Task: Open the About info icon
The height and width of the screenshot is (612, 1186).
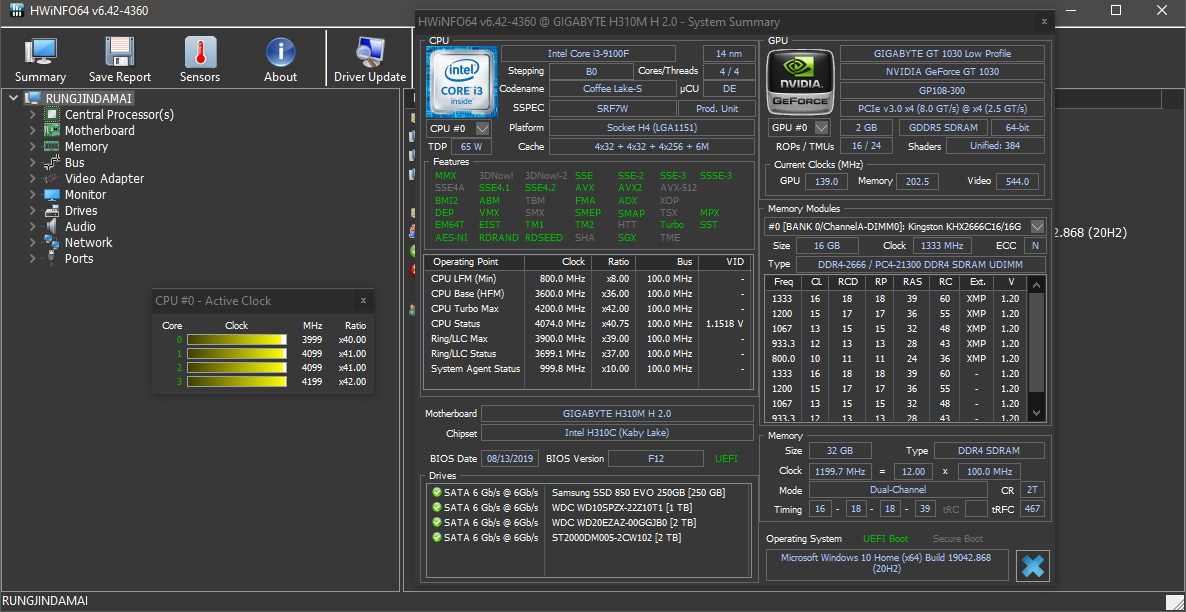Action: point(281,51)
